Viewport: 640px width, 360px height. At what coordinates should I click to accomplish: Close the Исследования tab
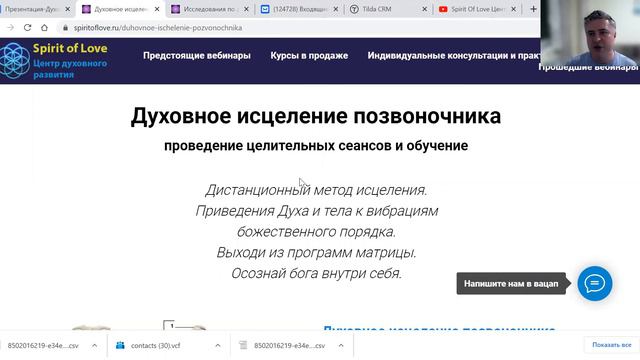pyautogui.click(x=246, y=9)
